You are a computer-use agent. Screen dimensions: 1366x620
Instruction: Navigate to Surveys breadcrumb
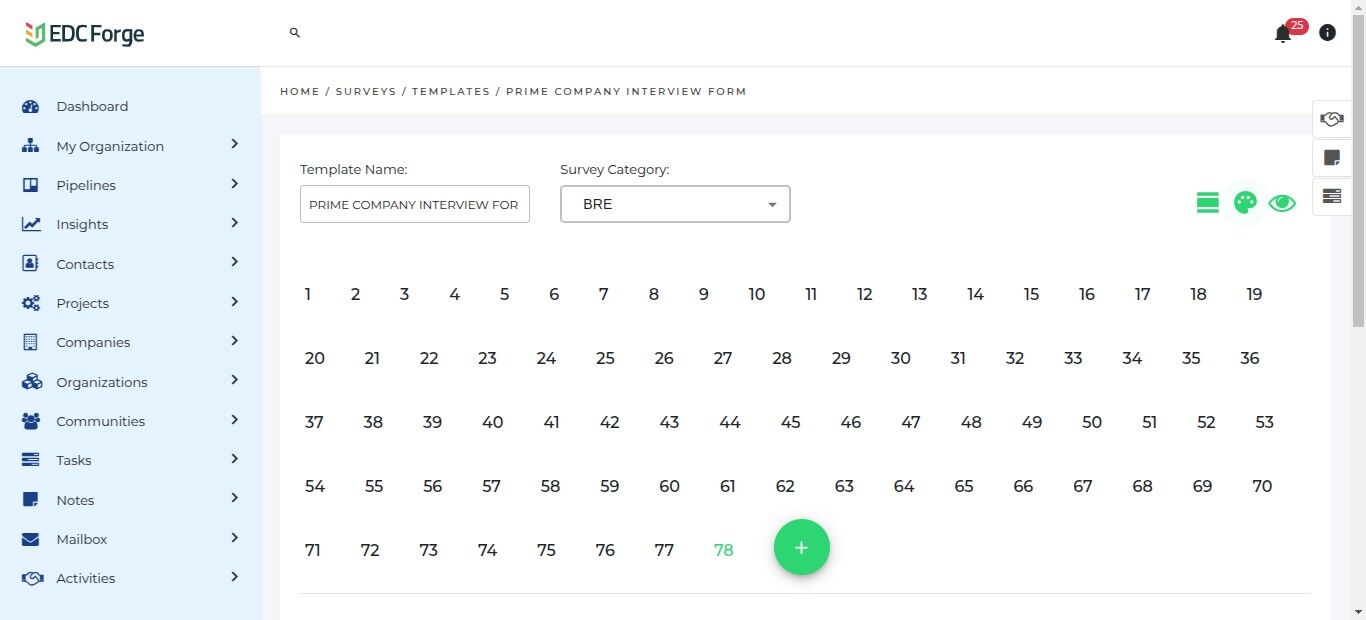click(x=366, y=91)
